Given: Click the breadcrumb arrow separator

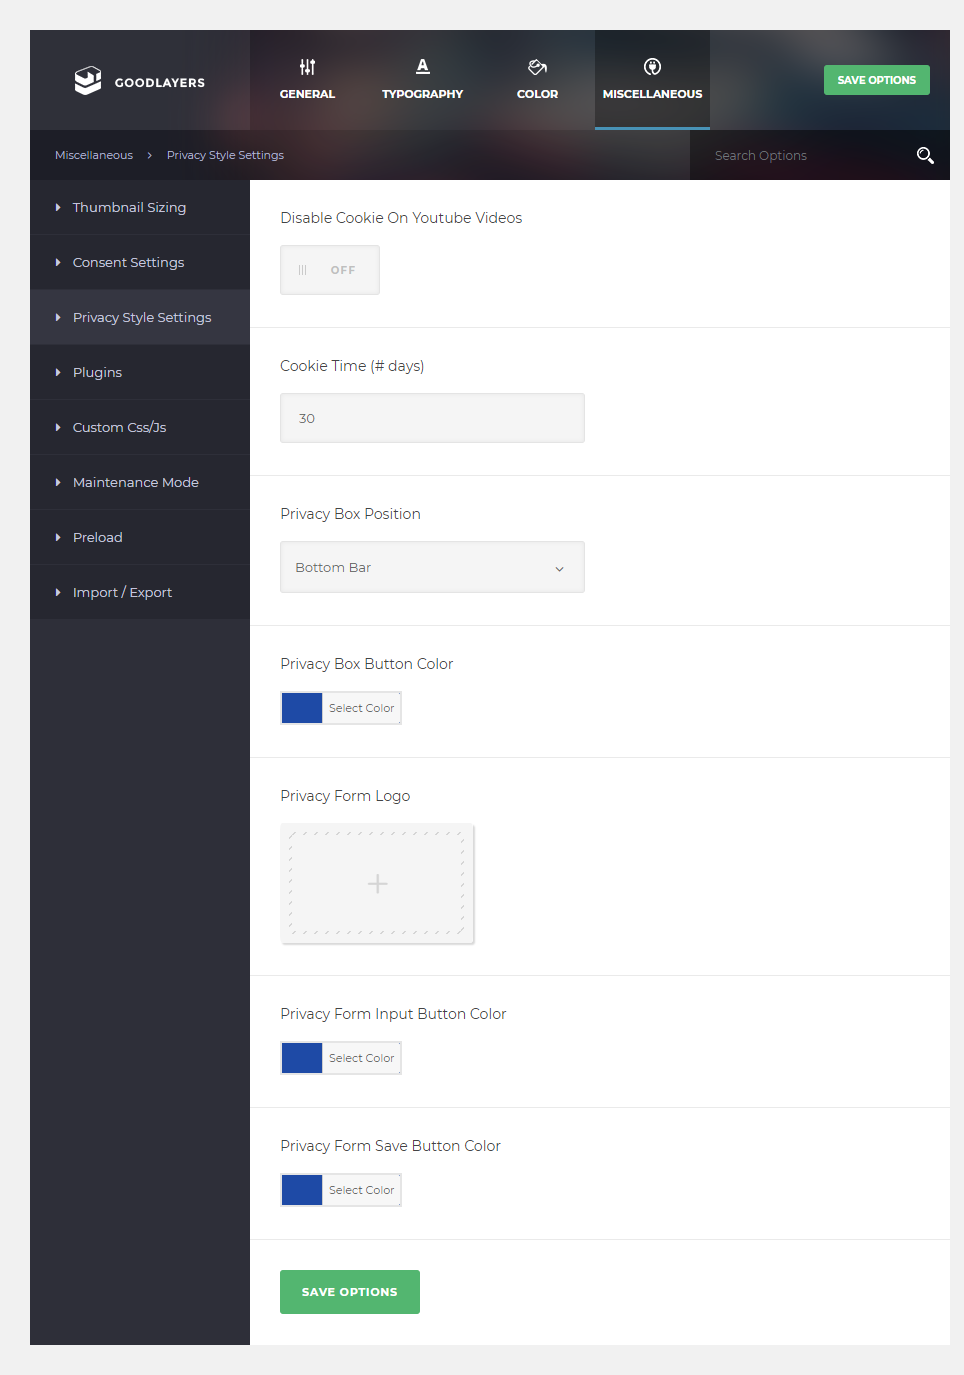Looking at the screenshot, I should [x=150, y=155].
